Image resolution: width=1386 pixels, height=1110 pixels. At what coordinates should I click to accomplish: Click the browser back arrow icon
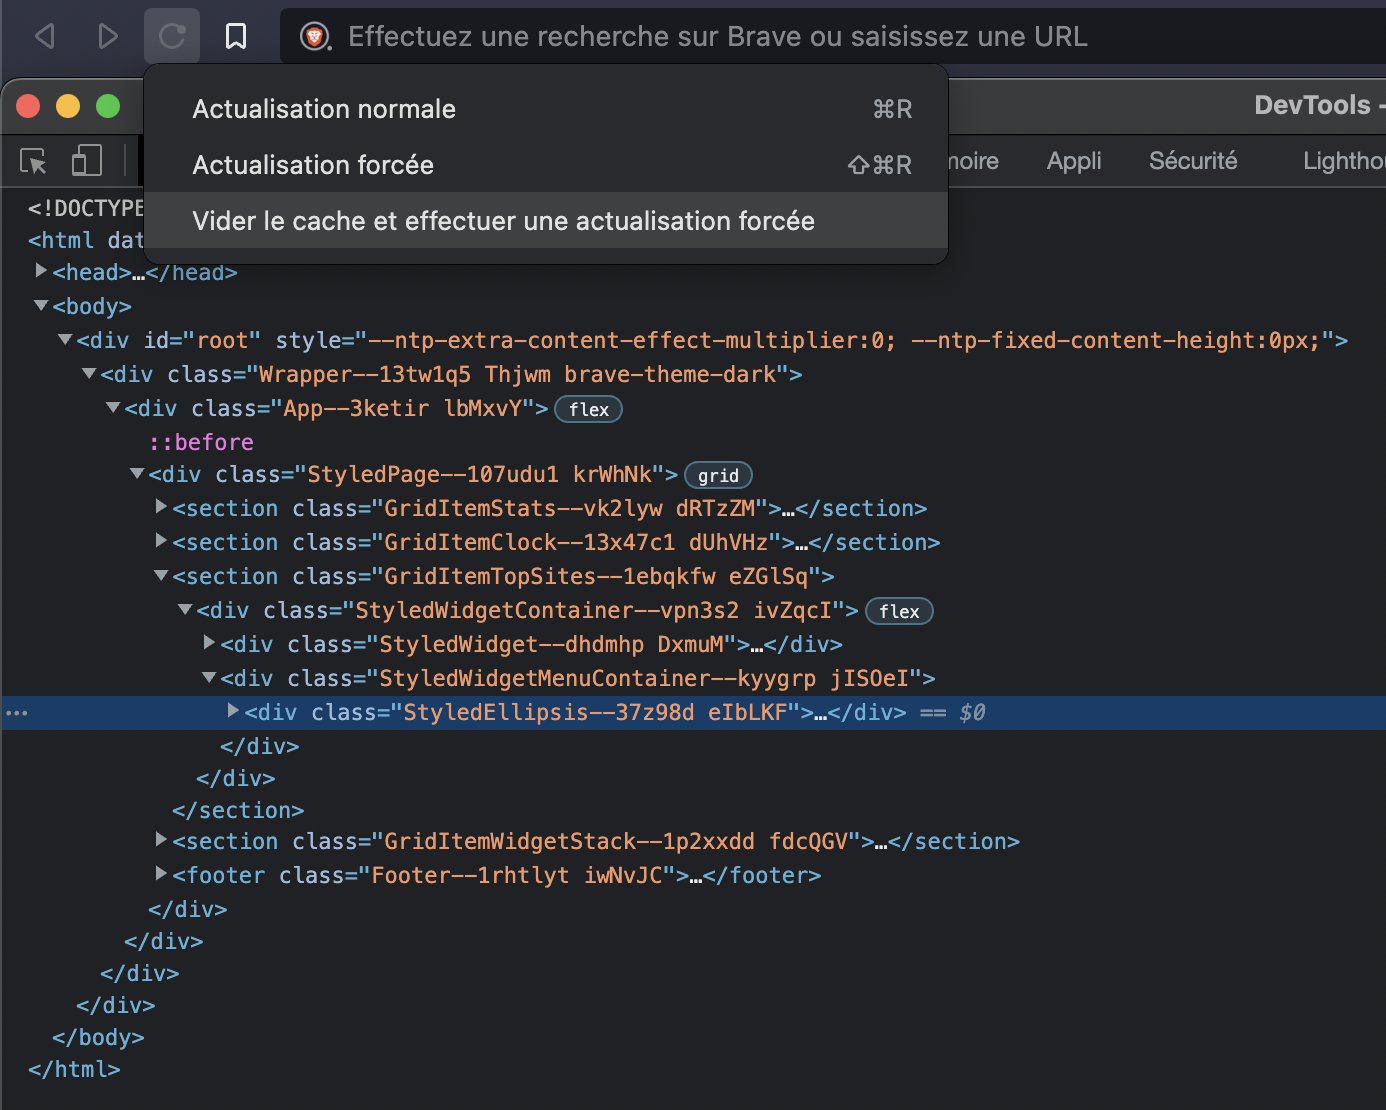[x=45, y=37]
